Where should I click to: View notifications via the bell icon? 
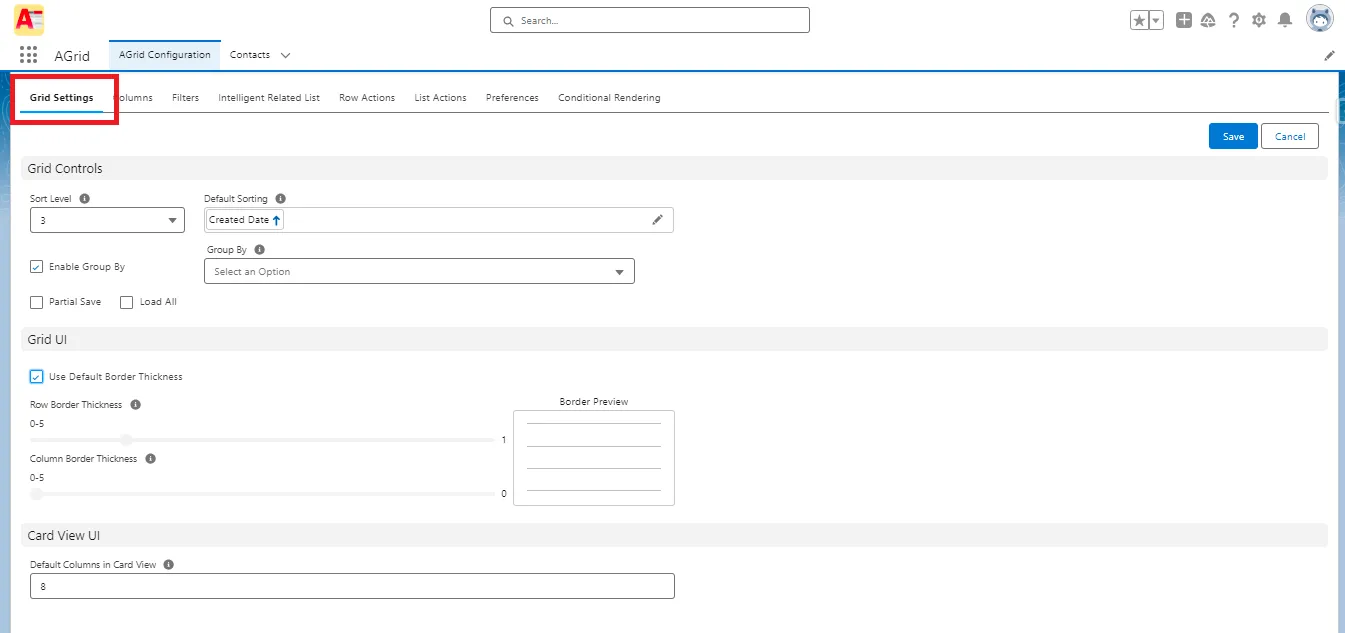(x=1284, y=19)
